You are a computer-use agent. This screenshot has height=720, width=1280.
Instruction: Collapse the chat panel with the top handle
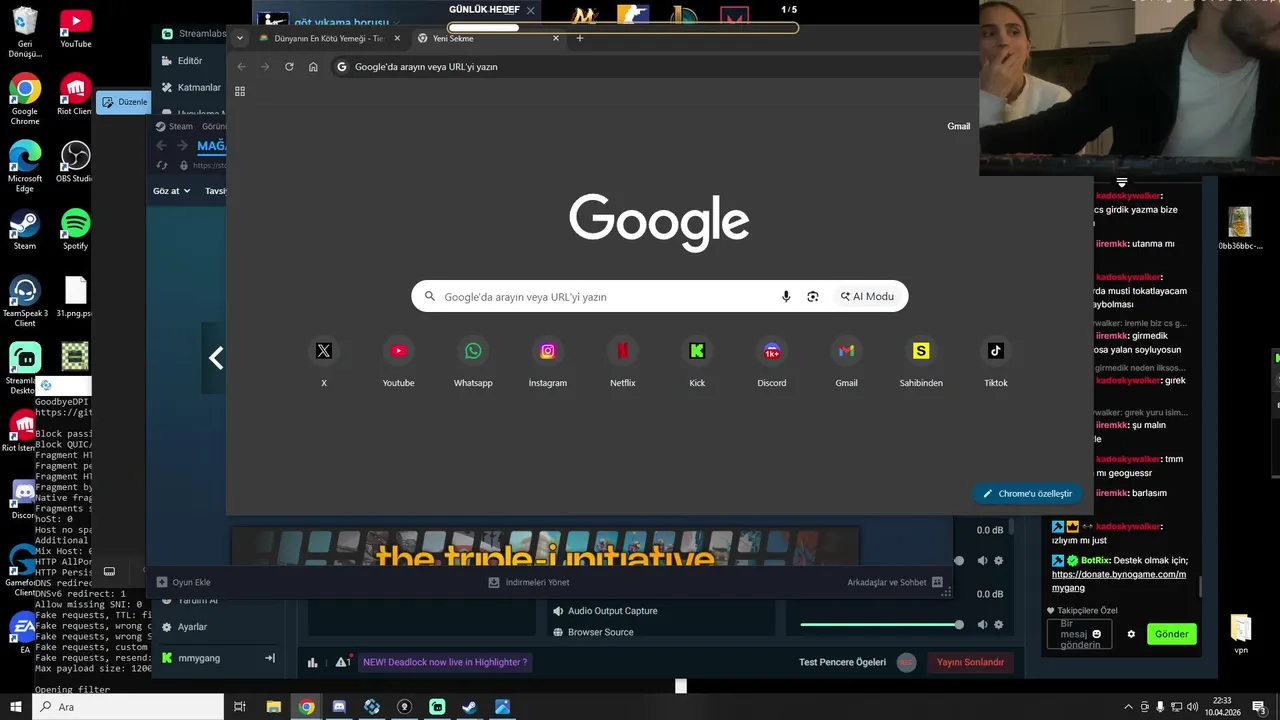(x=1122, y=182)
